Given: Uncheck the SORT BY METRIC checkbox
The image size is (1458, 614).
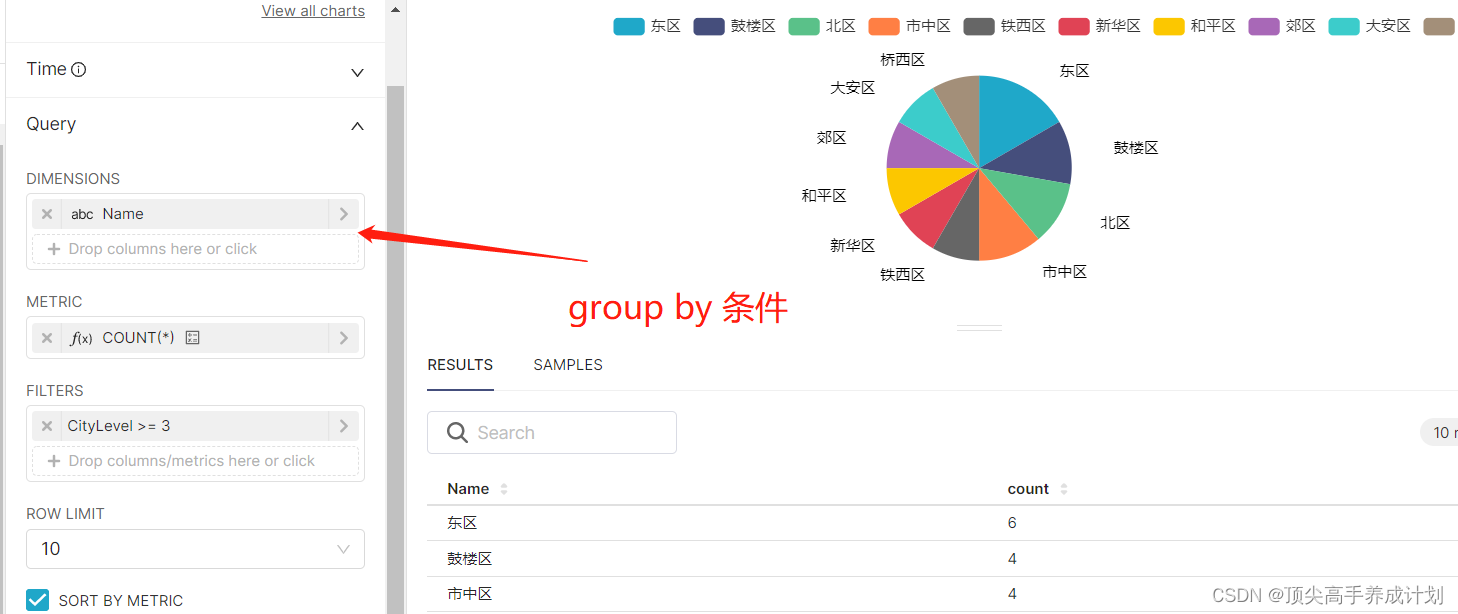Looking at the screenshot, I should [x=37, y=599].
